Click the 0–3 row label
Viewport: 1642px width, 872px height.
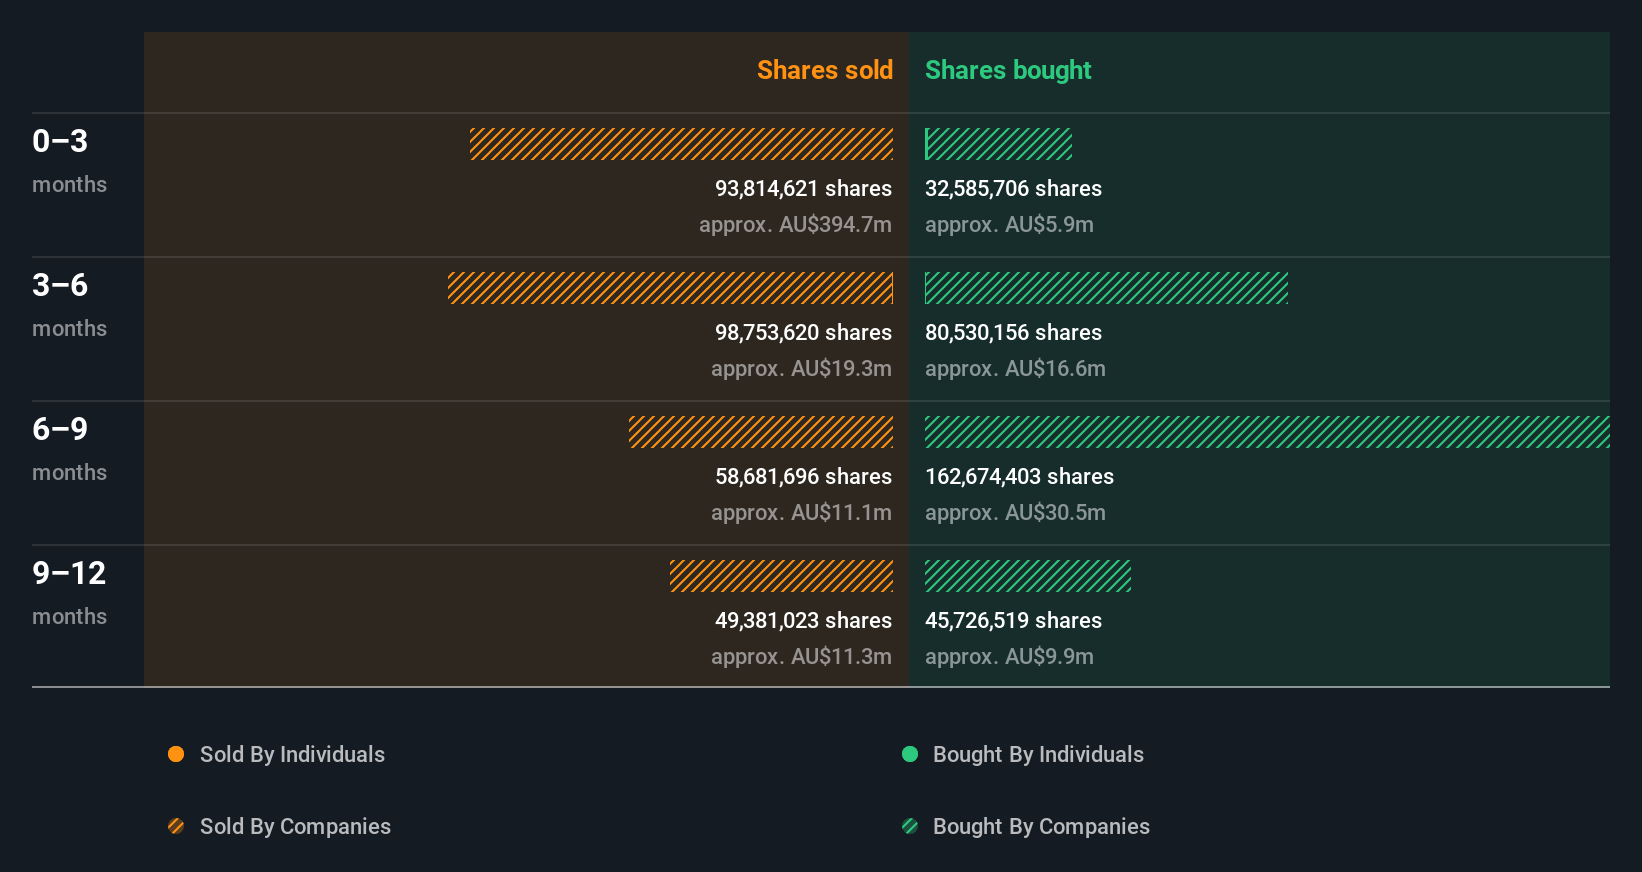pos(60,141)
